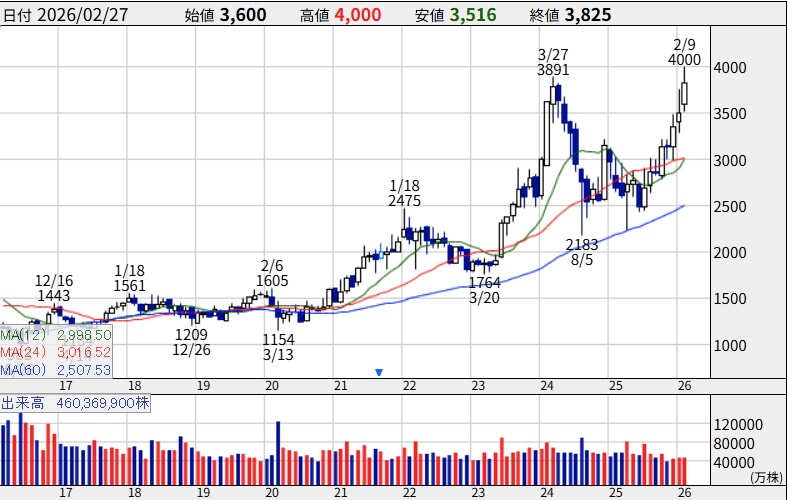
Task: Click the 2/6 1605 peak annotation
Action: point(272,273)
